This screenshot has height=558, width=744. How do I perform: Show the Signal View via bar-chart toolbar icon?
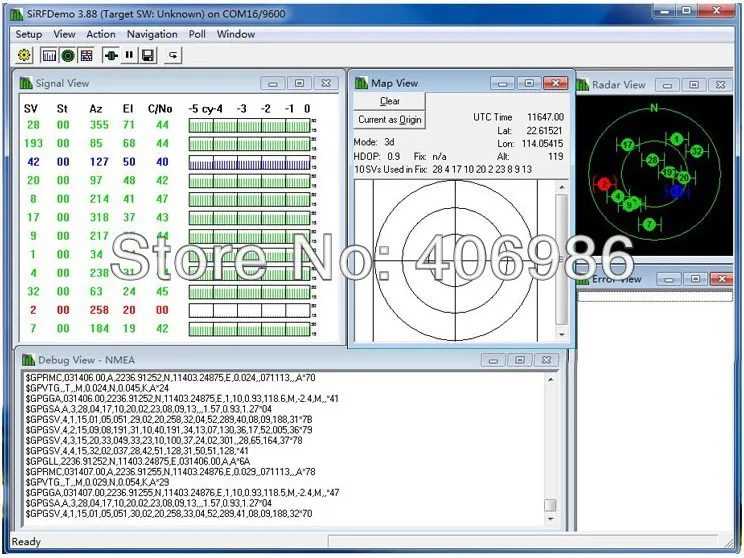49,56
